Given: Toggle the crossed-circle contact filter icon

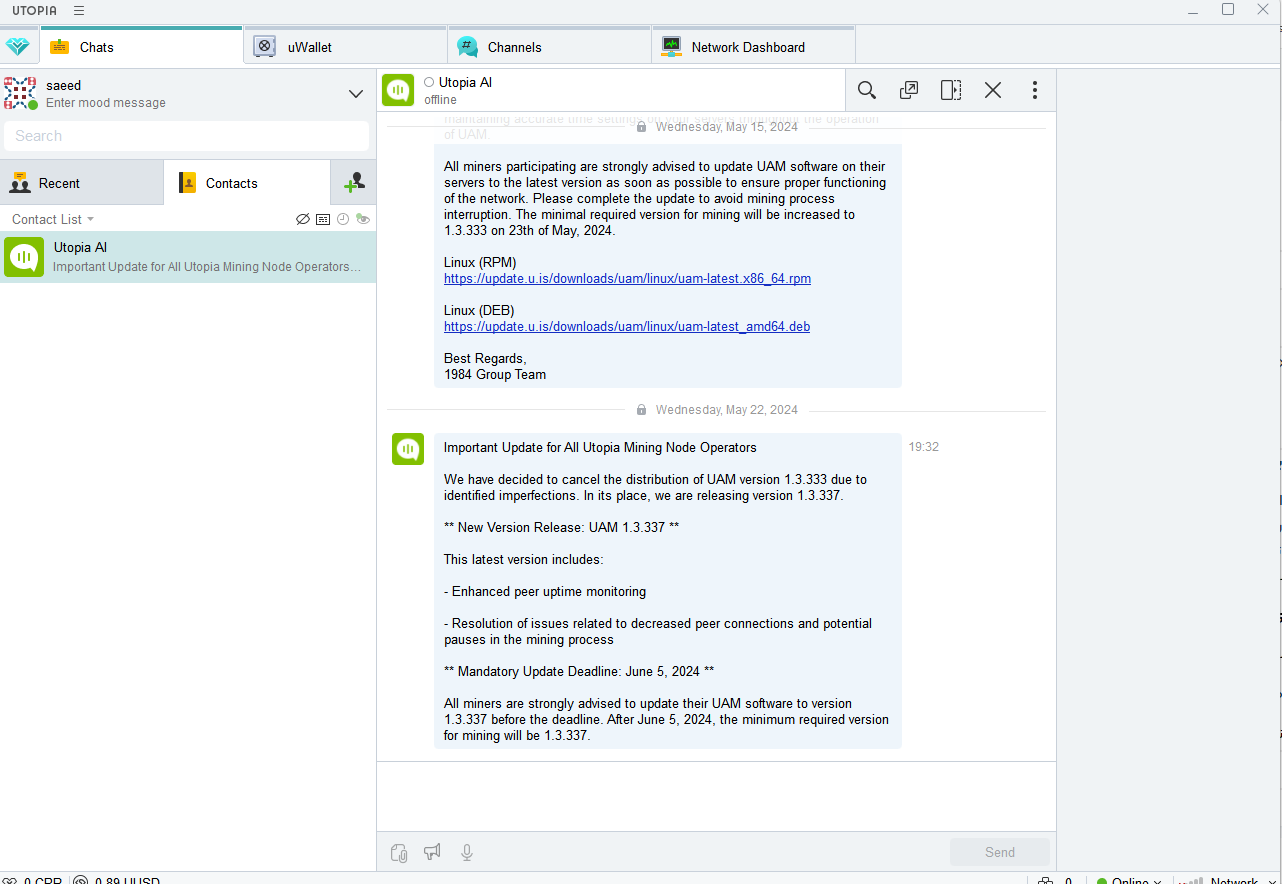Looking at the screenshot, I should [x=303, y=219].
